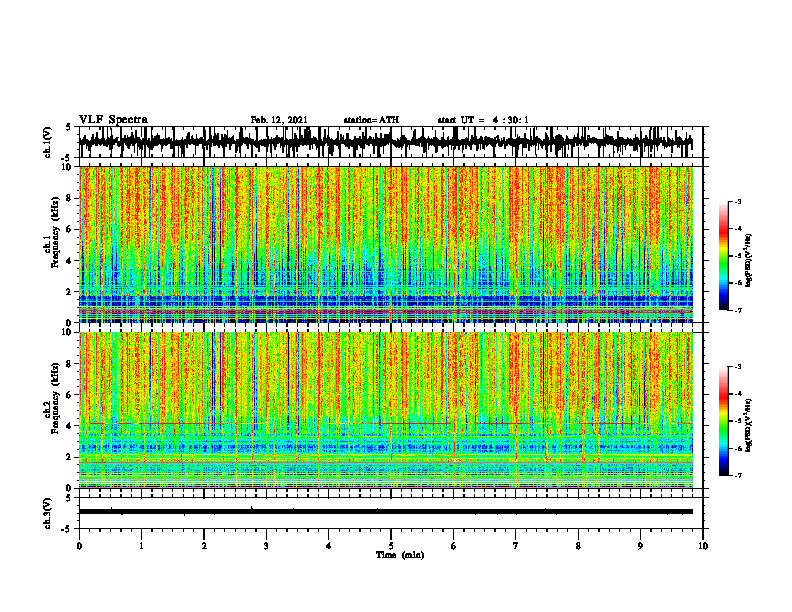Click the "4" frequency tick of ch.2 spectrogram
The width and height of the screenshot is (792, 612).
[x=70, y=426]
